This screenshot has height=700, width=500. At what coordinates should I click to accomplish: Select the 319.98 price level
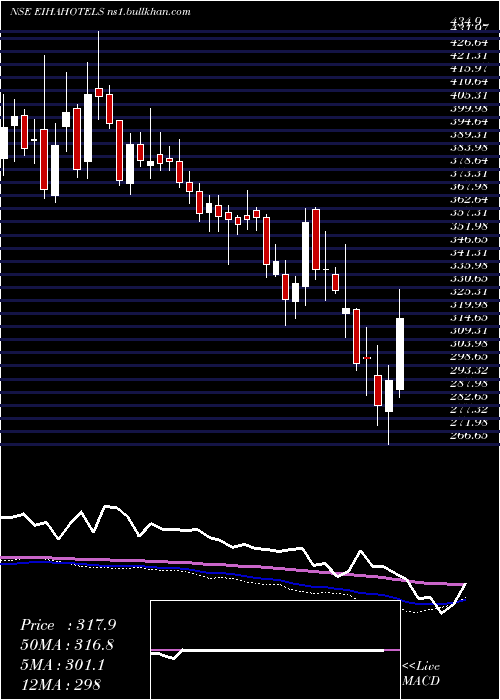pos(467,304)
